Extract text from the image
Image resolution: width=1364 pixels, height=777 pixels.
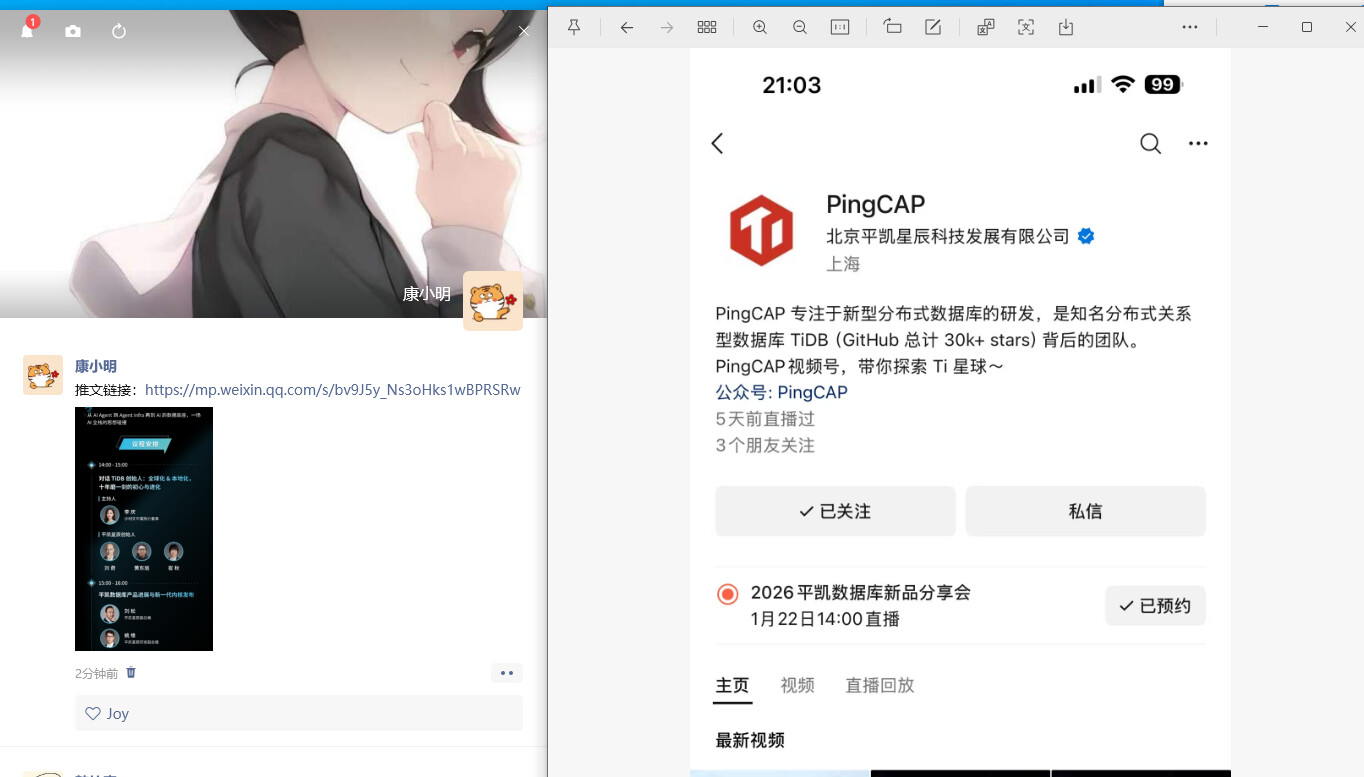point(1026,28)
